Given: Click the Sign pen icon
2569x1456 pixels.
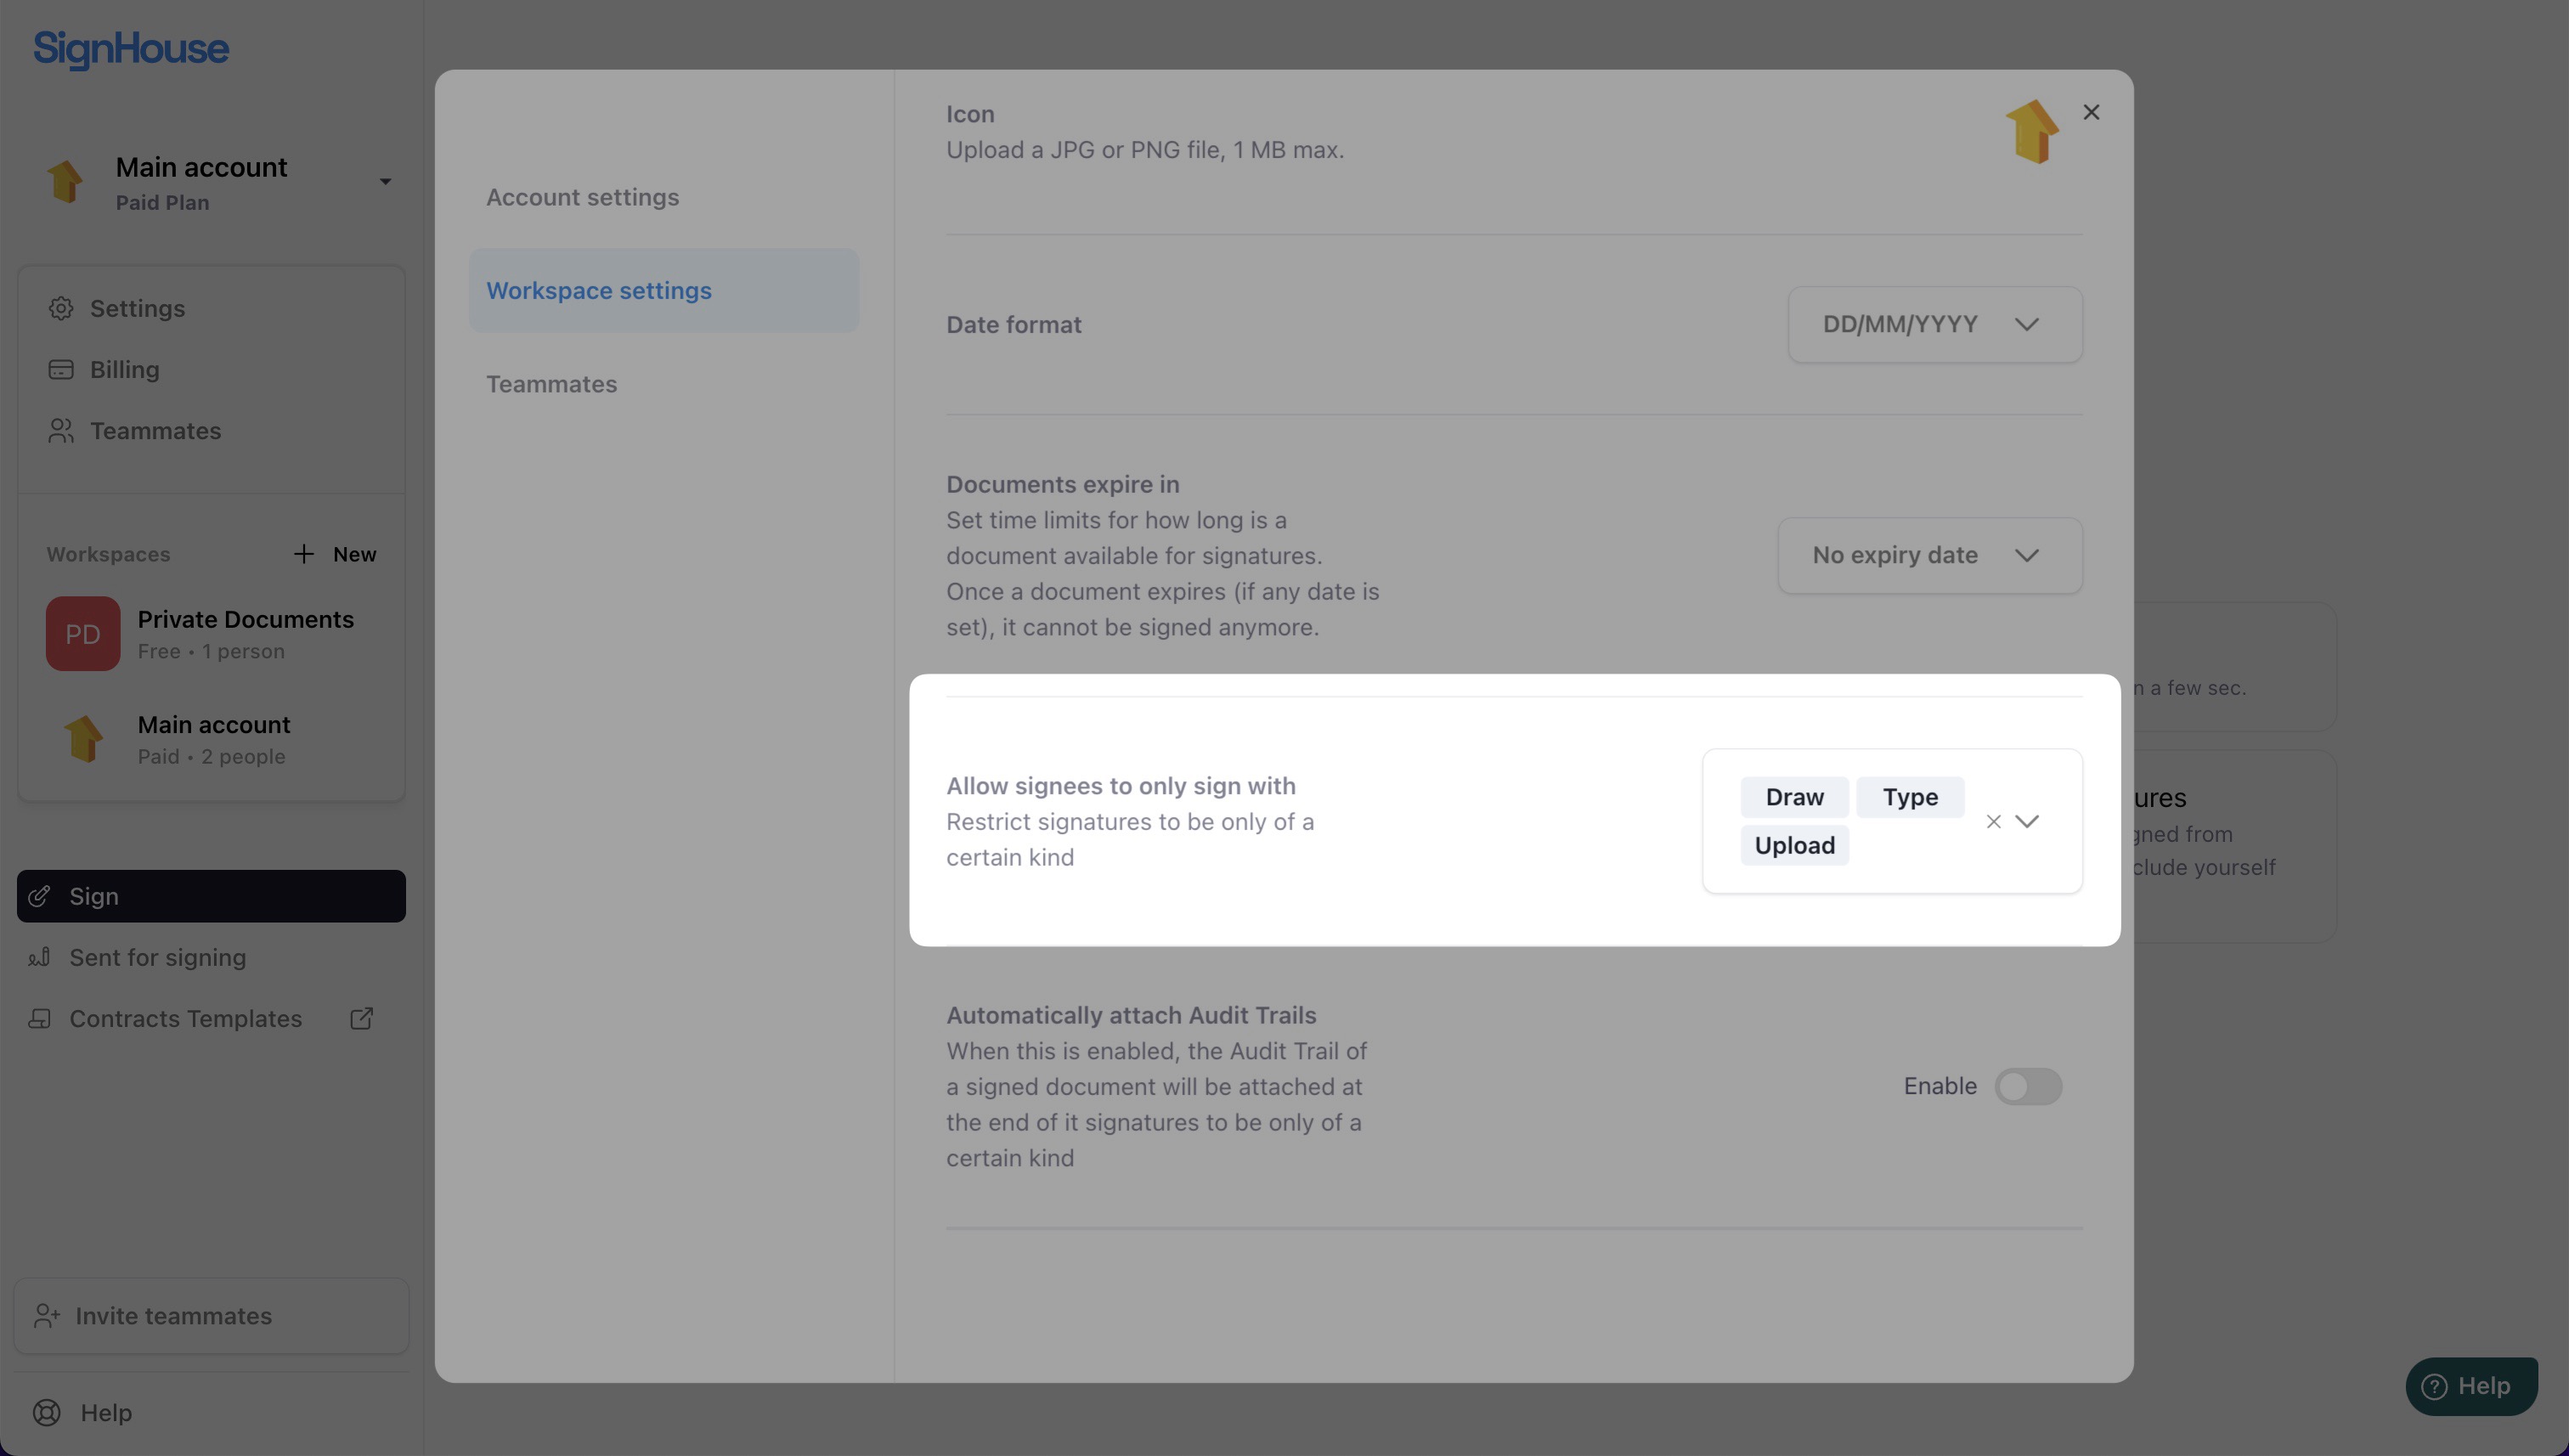Looking at the screenshot, I should pos(39,896).
